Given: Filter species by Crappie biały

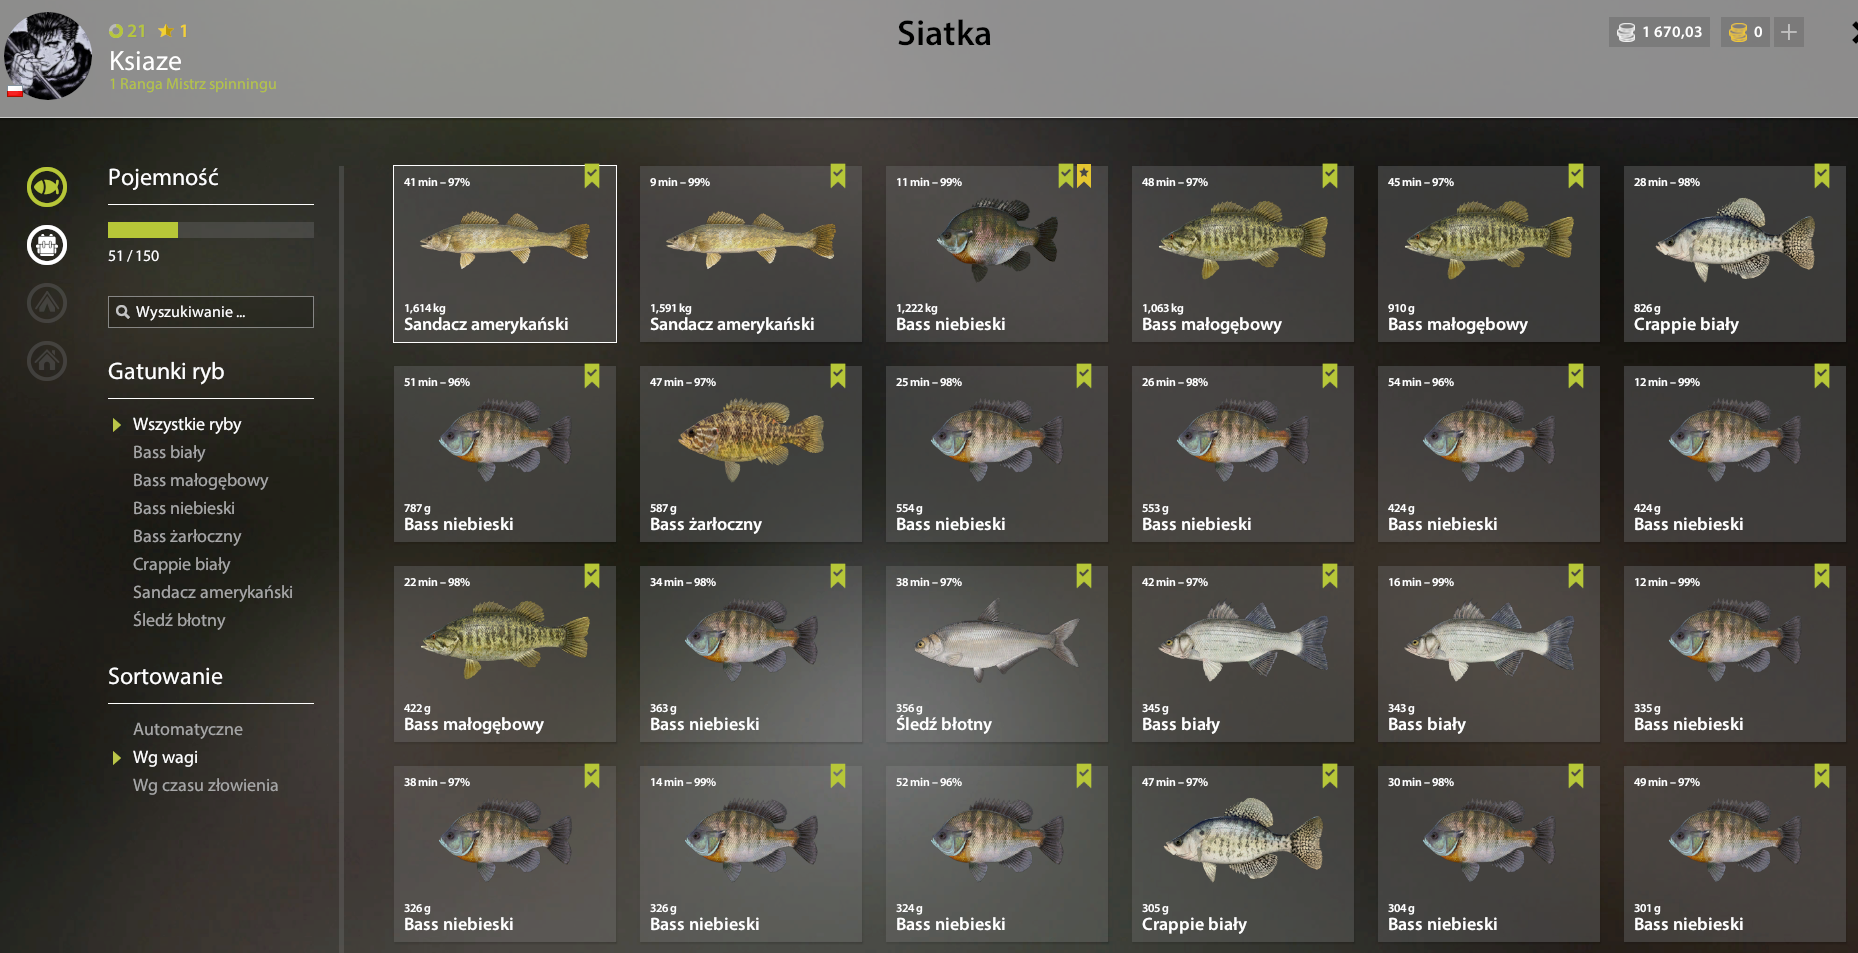Looking at the screenshot, I should pos(182,564).
